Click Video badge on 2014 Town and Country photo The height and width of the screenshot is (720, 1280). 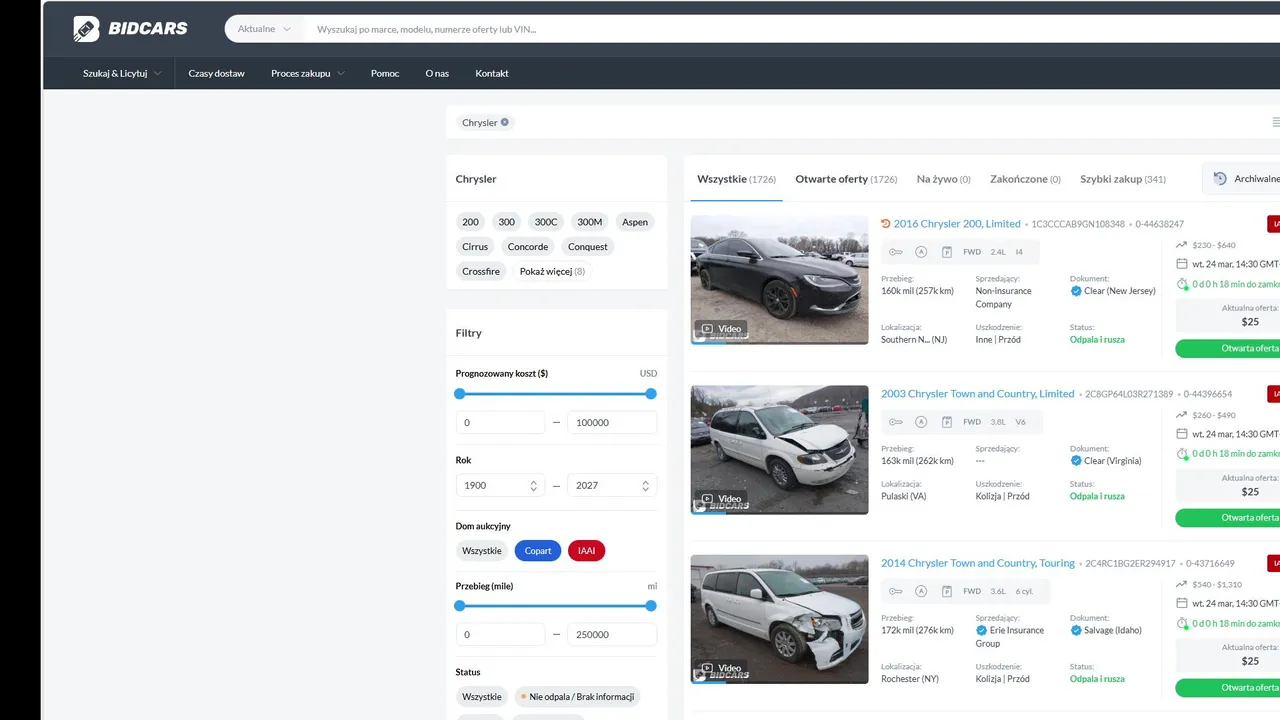click(721, 668)
